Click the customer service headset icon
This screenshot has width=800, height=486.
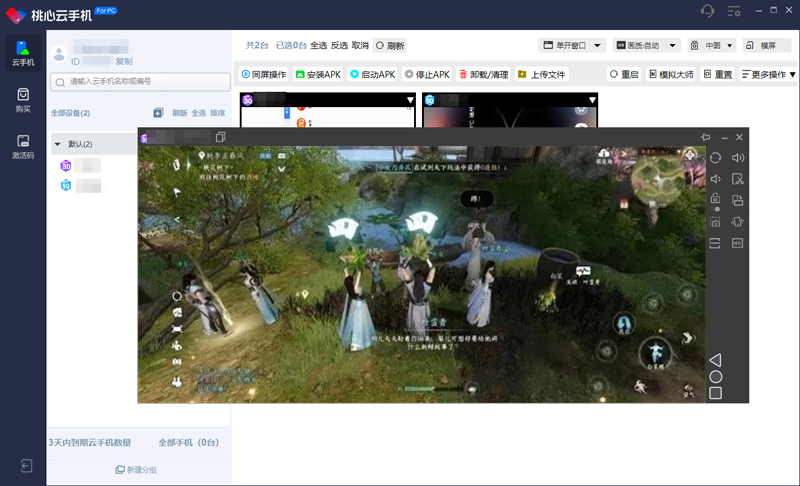click(x=708, y=11)
